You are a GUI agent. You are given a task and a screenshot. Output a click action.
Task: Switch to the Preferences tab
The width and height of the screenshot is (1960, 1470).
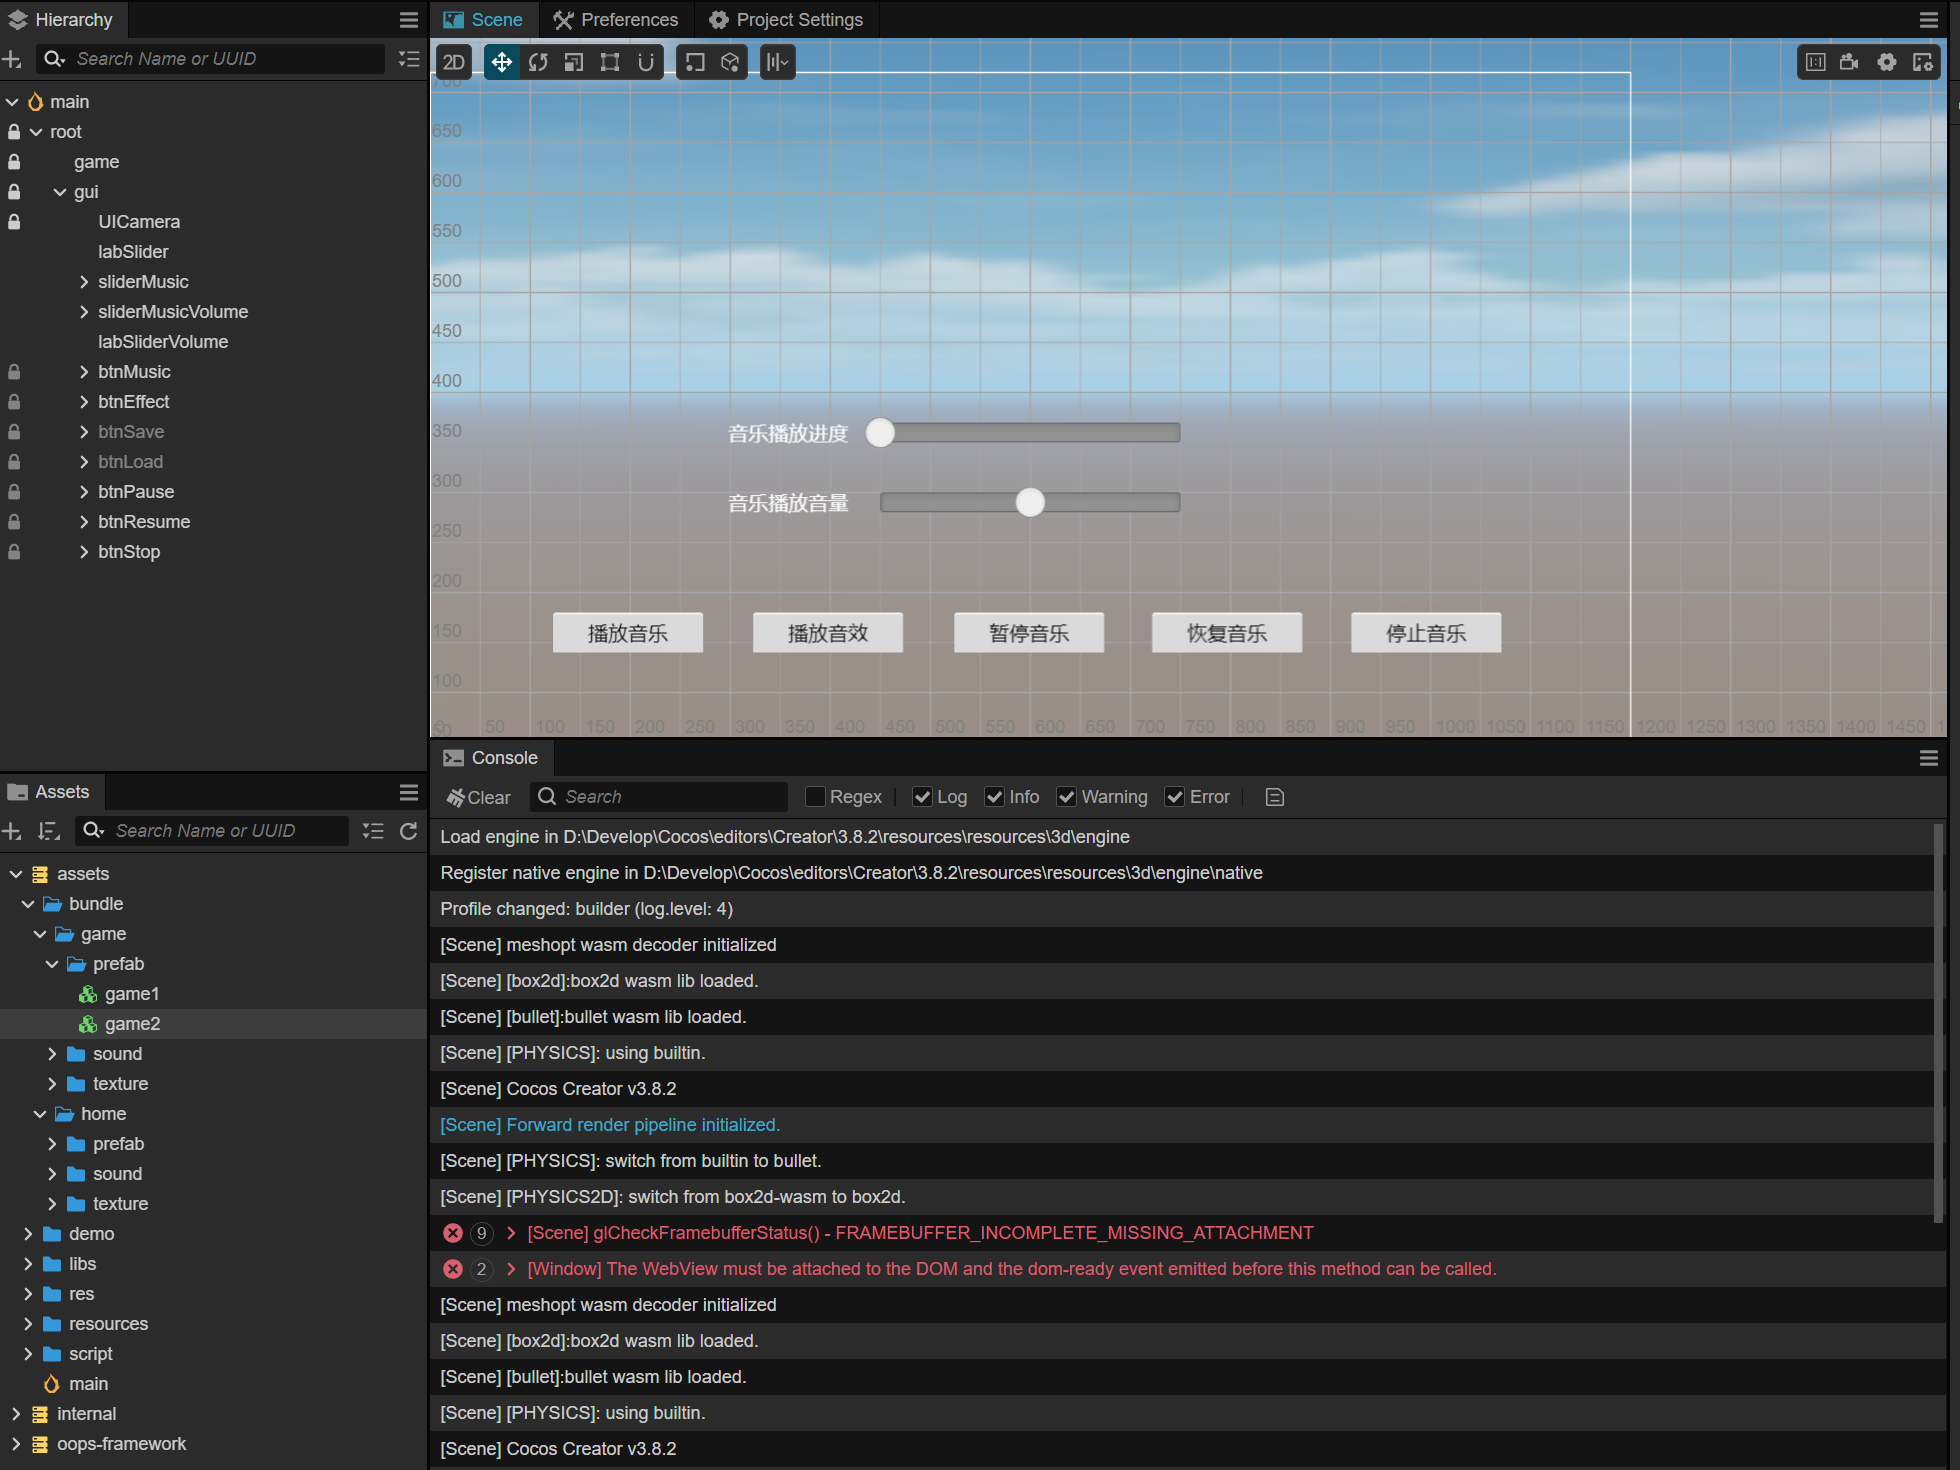[x=616, y=20]
